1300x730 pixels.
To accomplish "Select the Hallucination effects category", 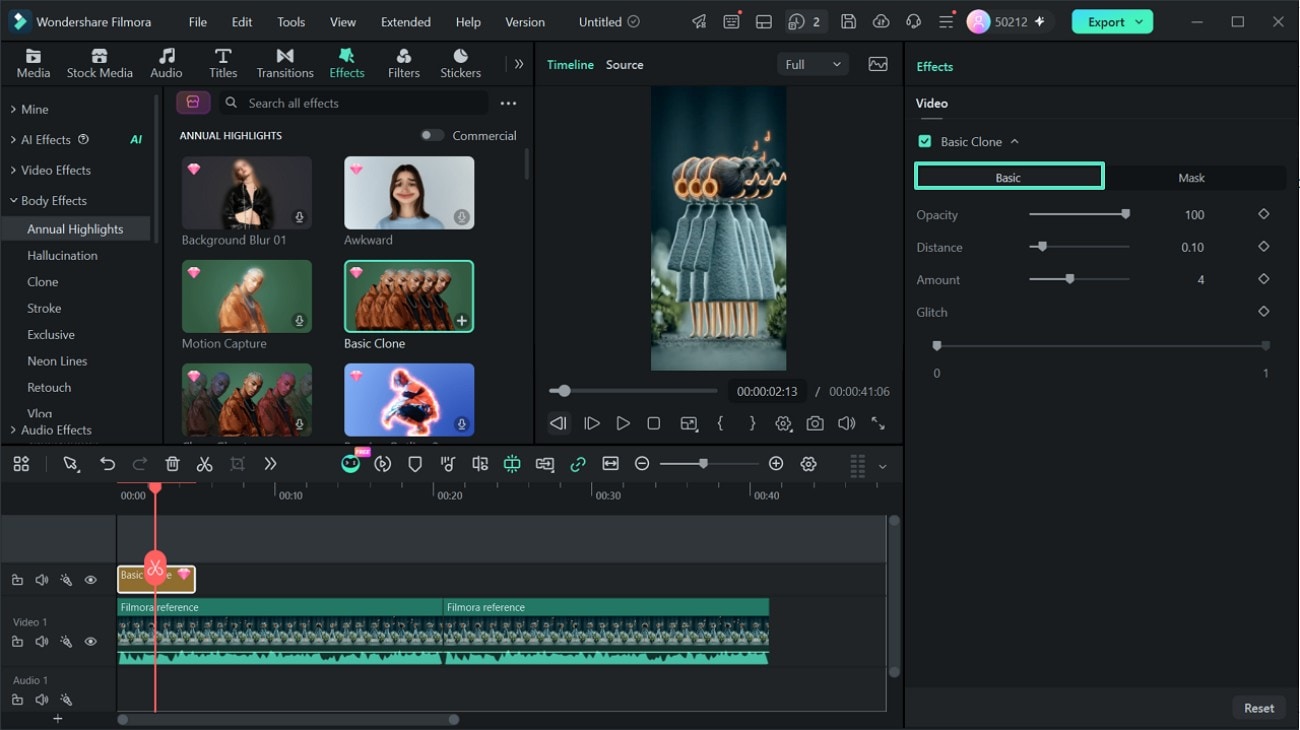I will point(62,256).
